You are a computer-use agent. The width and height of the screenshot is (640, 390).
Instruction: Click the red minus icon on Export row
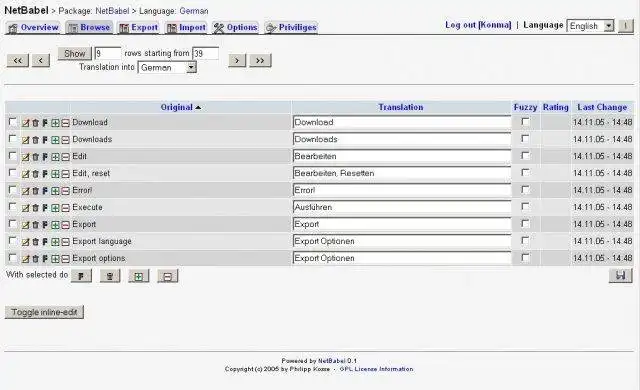point(65,225)
